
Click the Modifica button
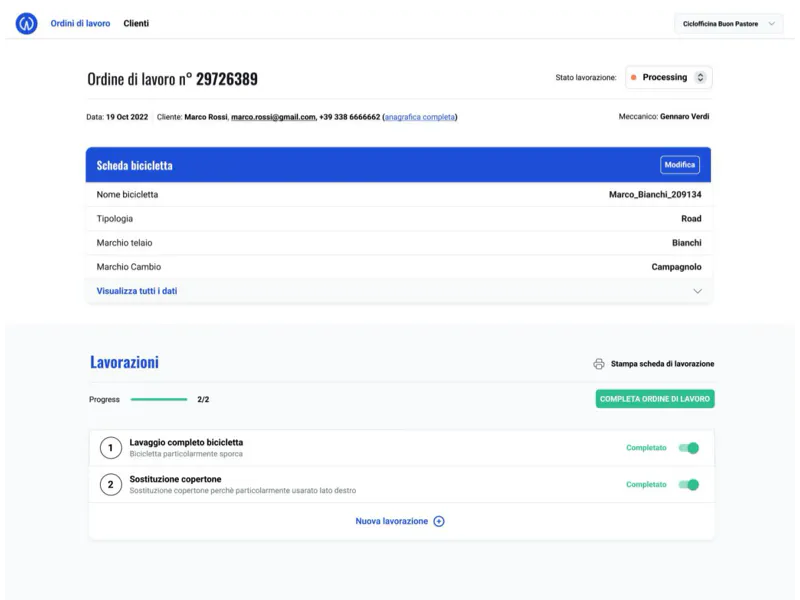click(680, 165)
